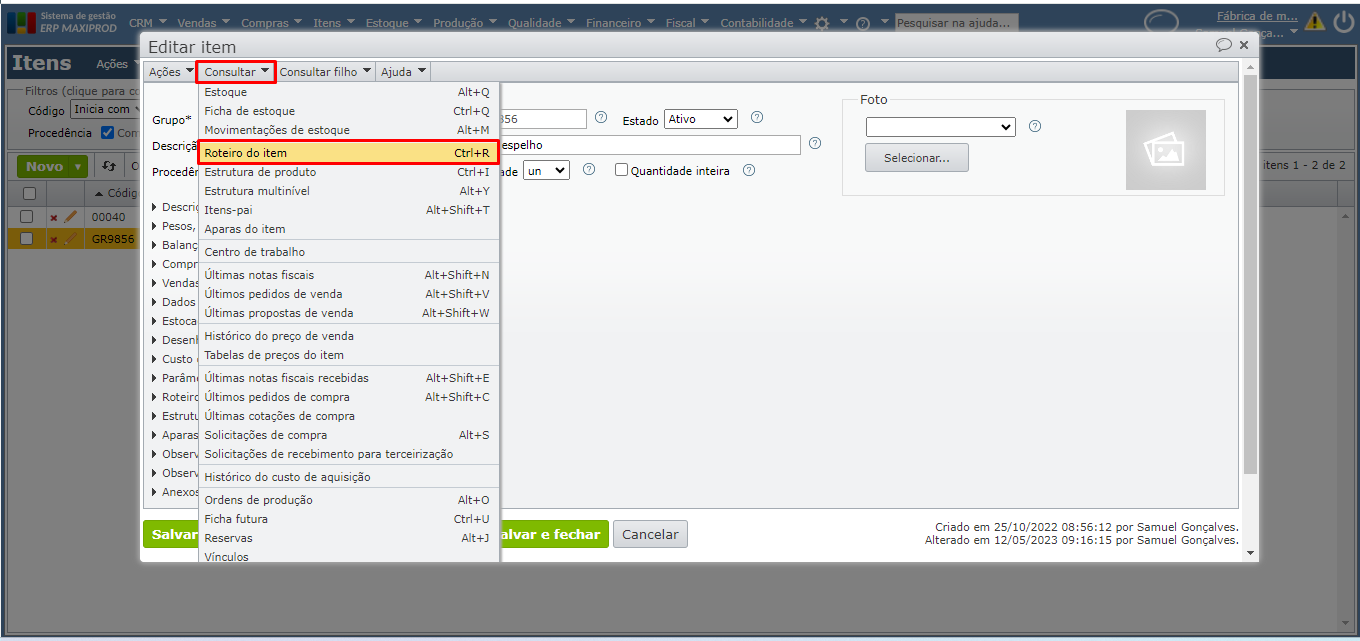Open the CRM top menu

tap(147, 23)
